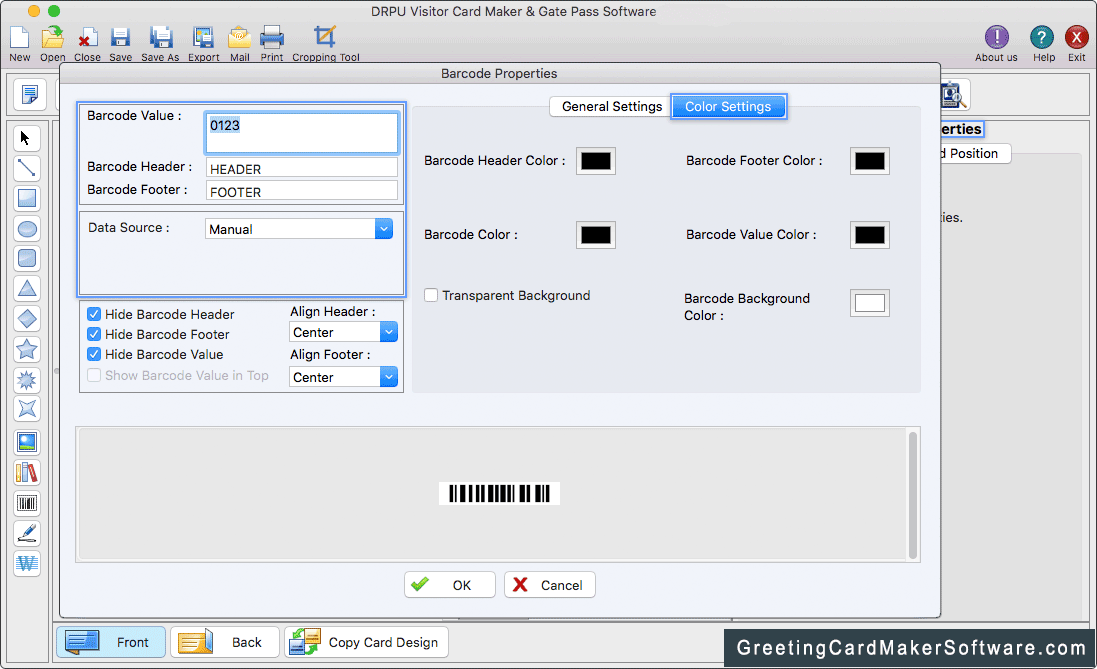This screenshot has height=669, width=1097.
Task: Select the rectangle shape tool
Action: 27,199
